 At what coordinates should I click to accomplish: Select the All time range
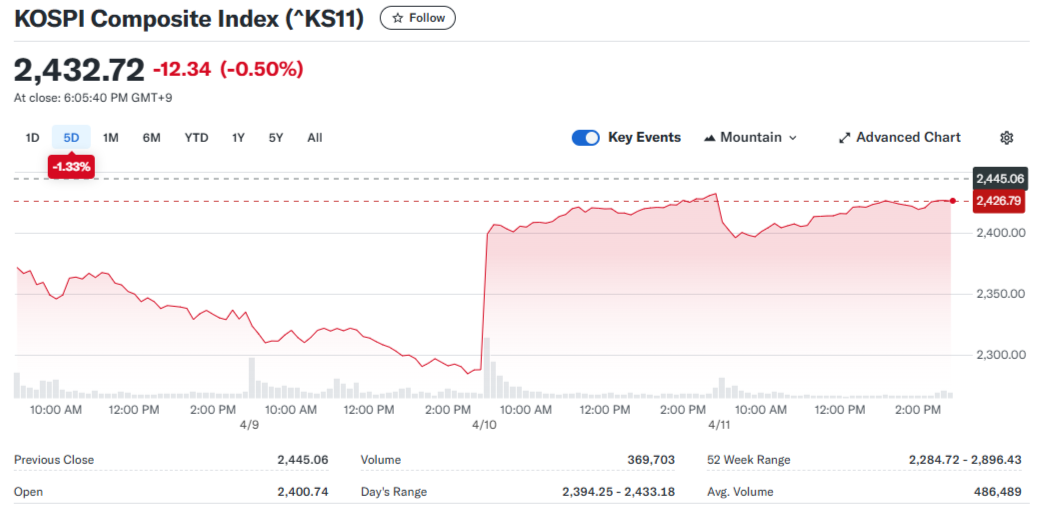coord(315,138)
